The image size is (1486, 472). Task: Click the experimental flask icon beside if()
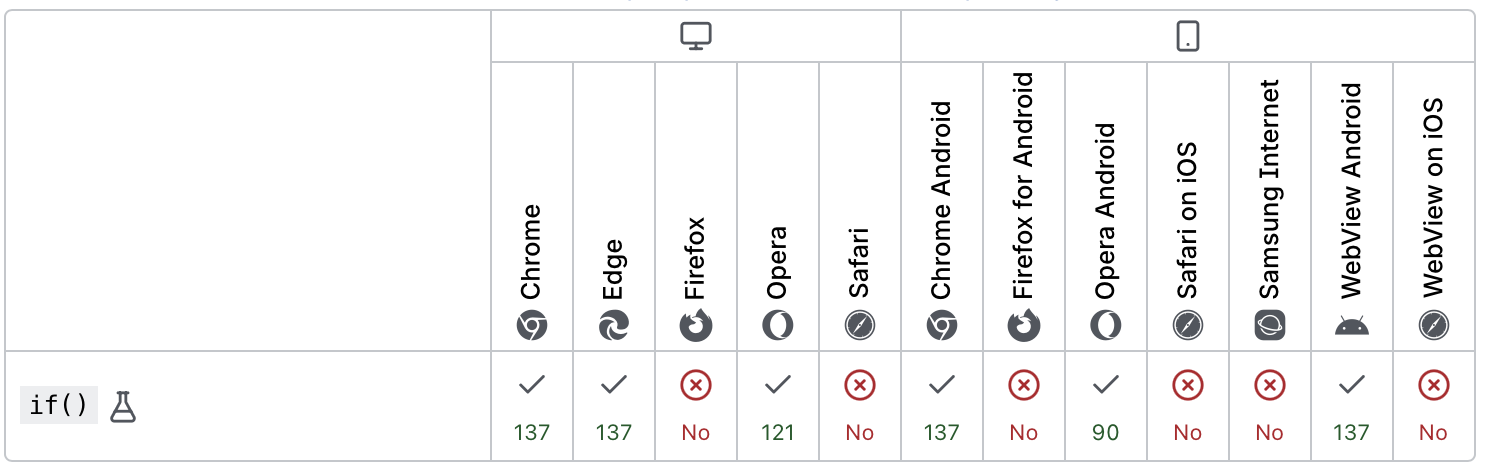[x=123, y=405]
